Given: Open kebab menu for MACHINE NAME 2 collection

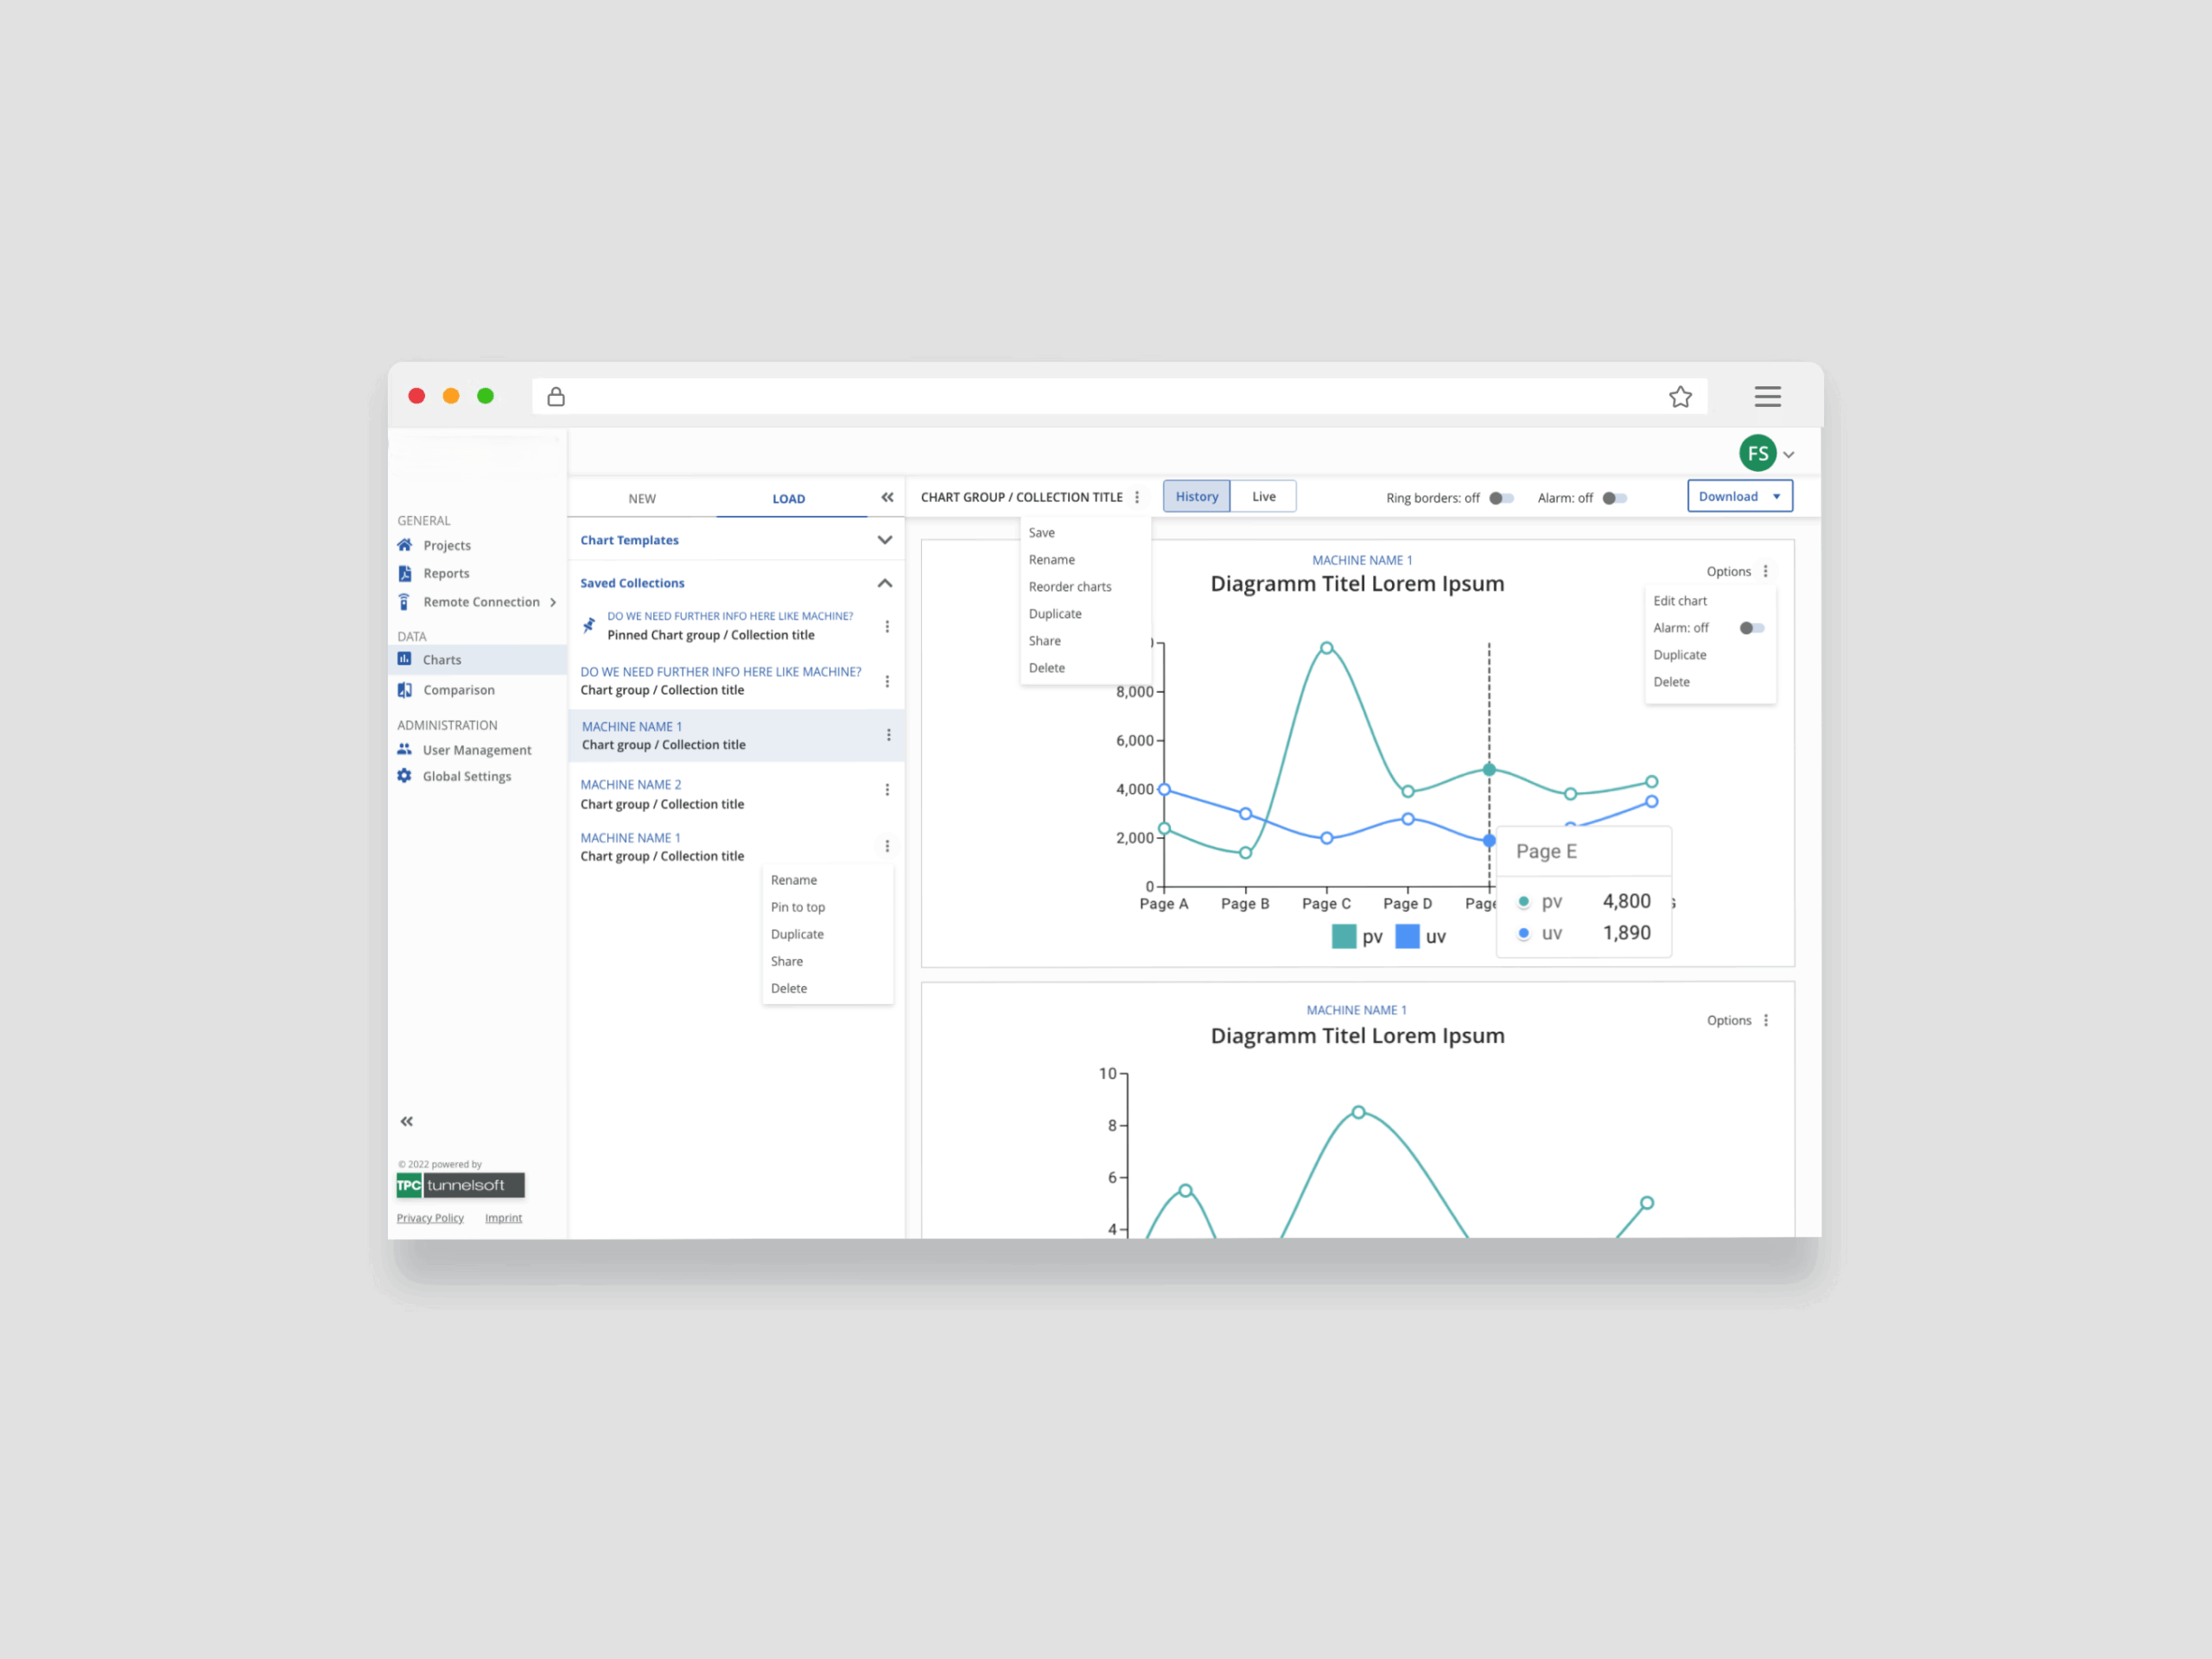Looking at the screenshot, I should pyautogui.click(x=887, y=790).
